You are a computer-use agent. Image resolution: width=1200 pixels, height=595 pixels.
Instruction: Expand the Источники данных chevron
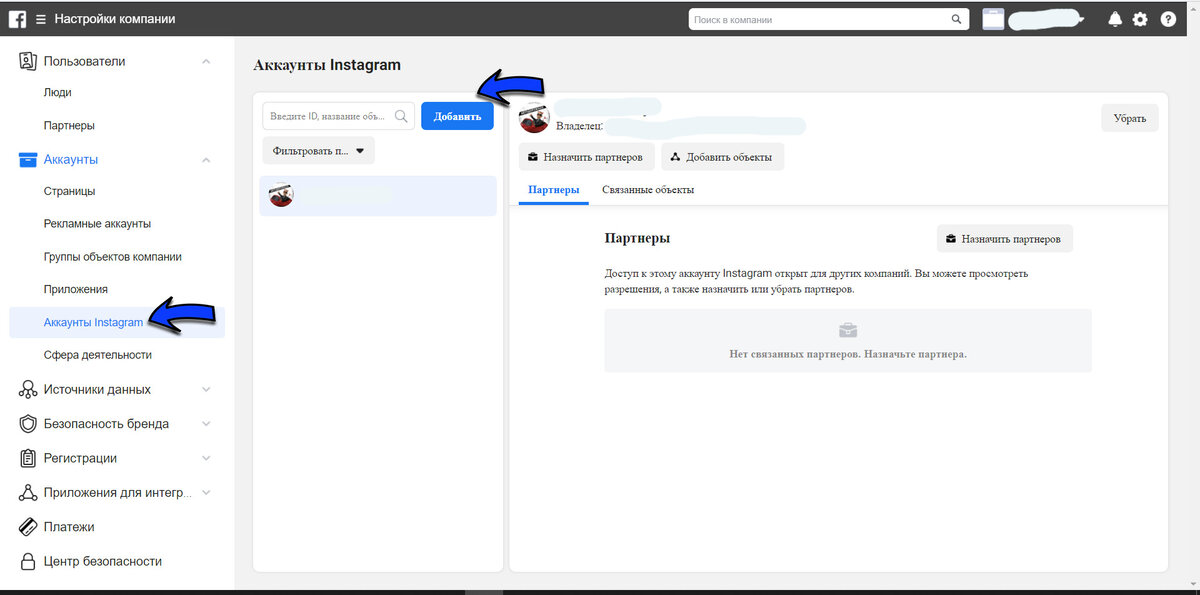click(x=206, y=389)
